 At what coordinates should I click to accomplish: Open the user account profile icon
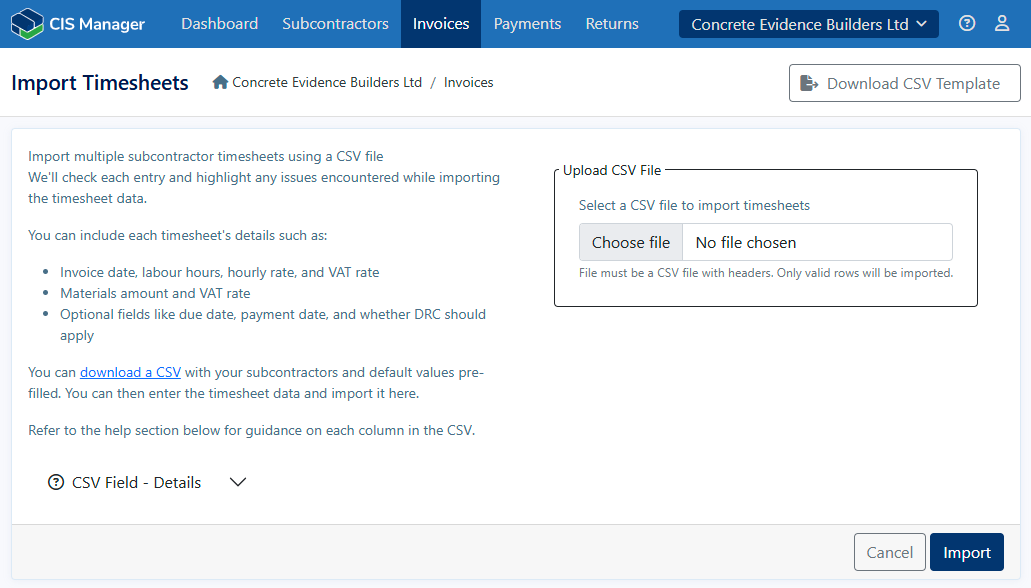click(1002, 24)
